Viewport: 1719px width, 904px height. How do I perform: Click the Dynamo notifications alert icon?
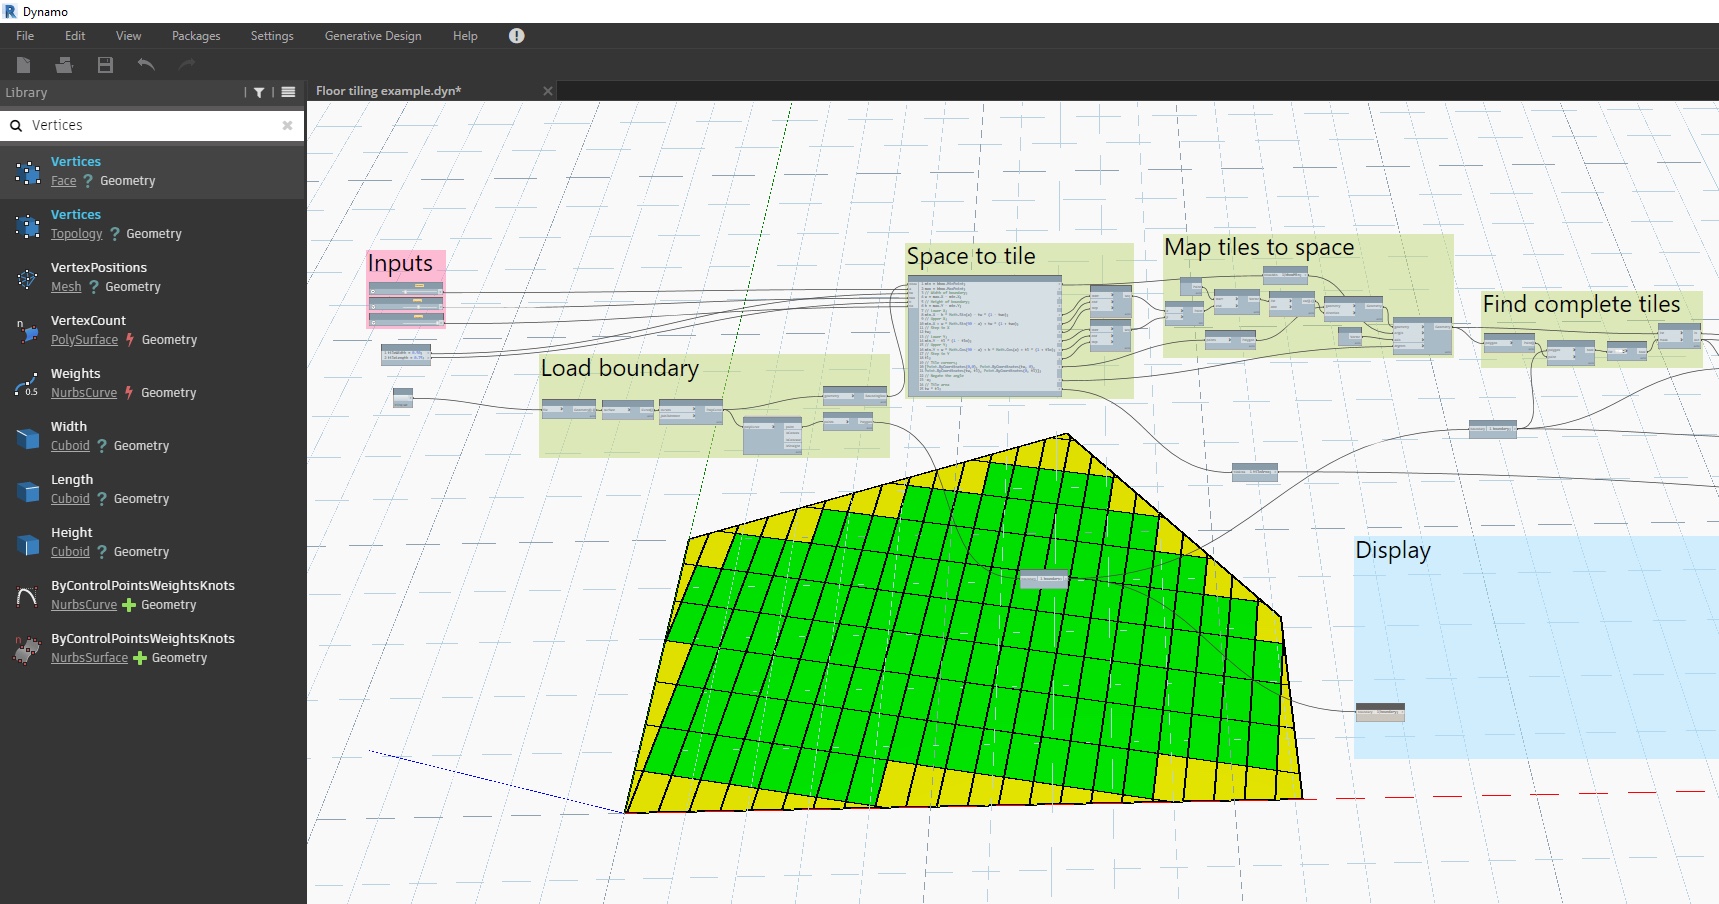(x=516, y=35)
